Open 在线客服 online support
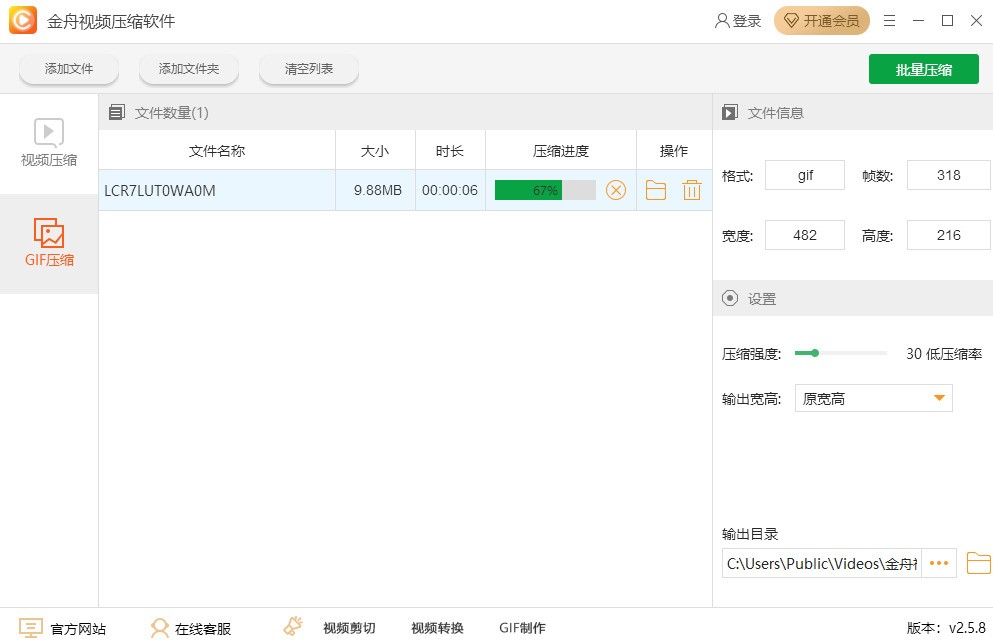993x641 pixels. (203, 628)
